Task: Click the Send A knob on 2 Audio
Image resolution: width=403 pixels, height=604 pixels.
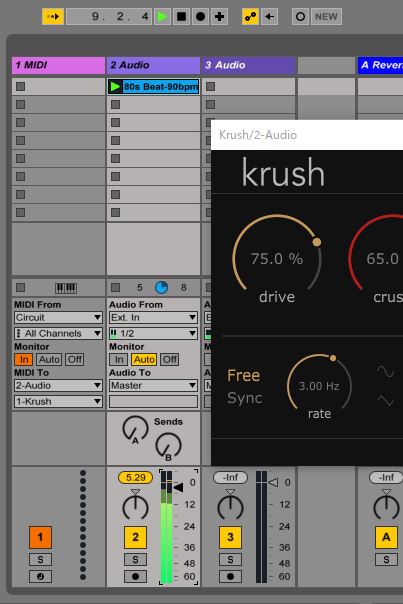Action: coord(135,428)
